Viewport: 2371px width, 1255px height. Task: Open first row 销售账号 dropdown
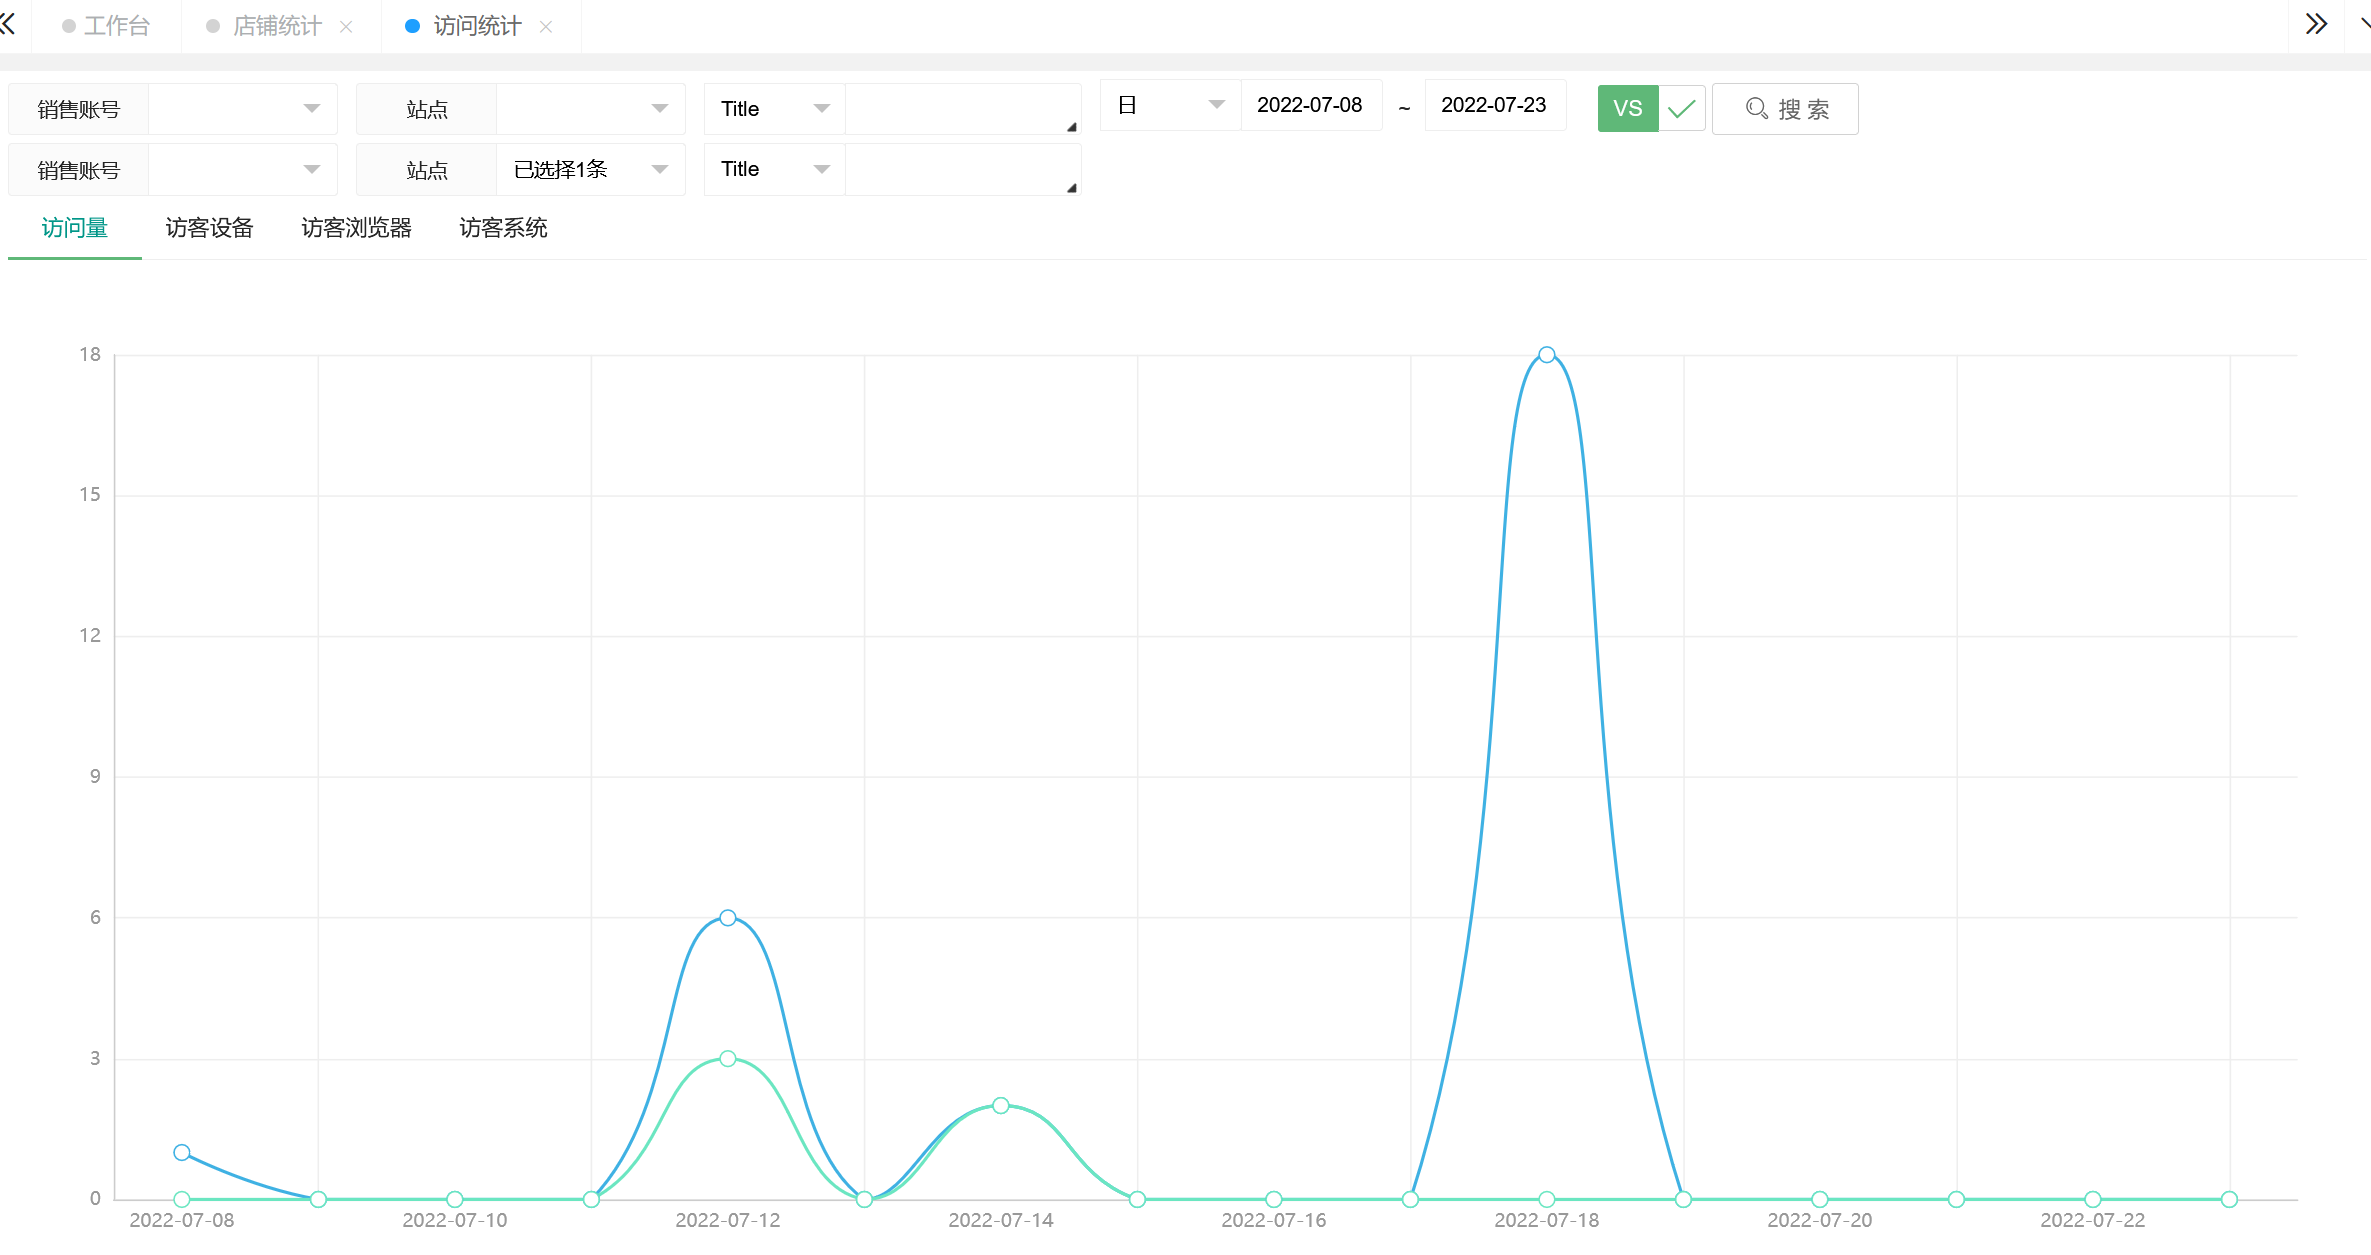point(243,109)
